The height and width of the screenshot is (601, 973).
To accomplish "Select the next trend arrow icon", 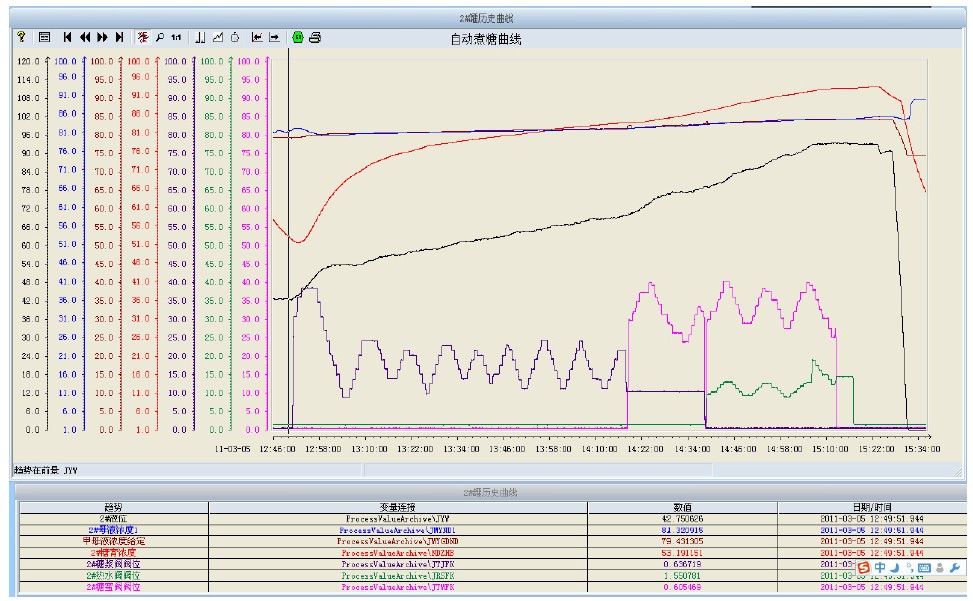I will pos(274,37).
